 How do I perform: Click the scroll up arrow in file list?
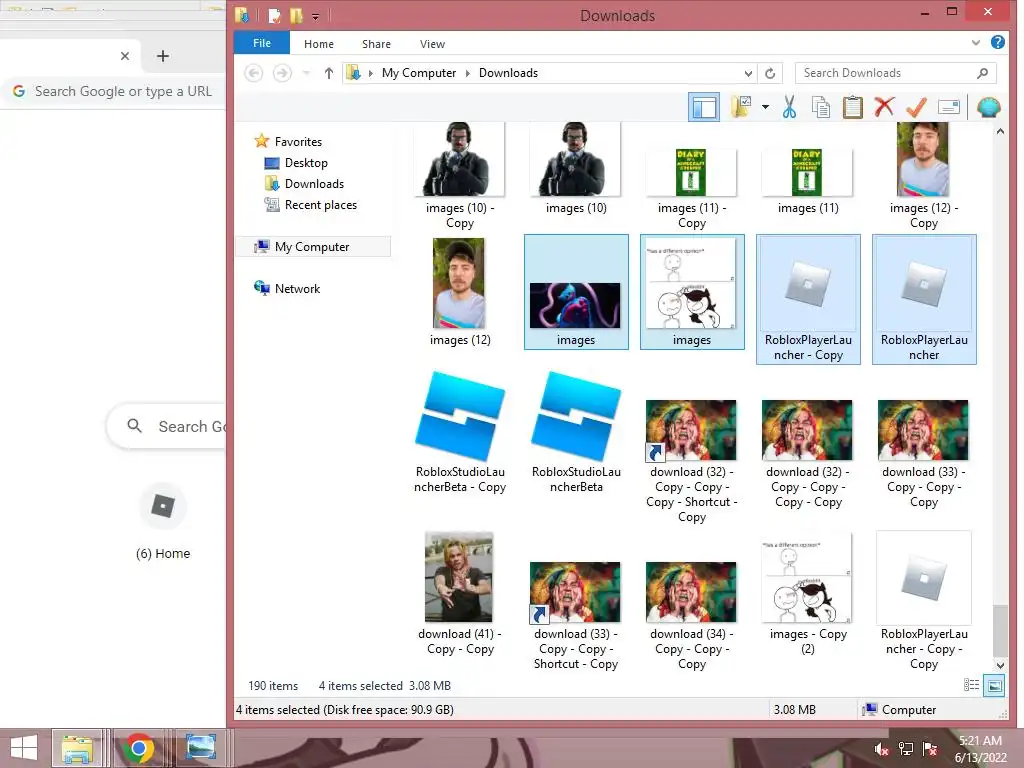1000,131
